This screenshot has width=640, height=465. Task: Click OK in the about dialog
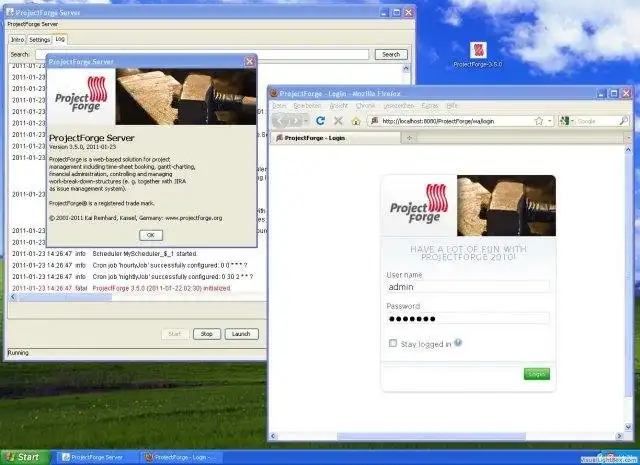[x=151, y=235]
